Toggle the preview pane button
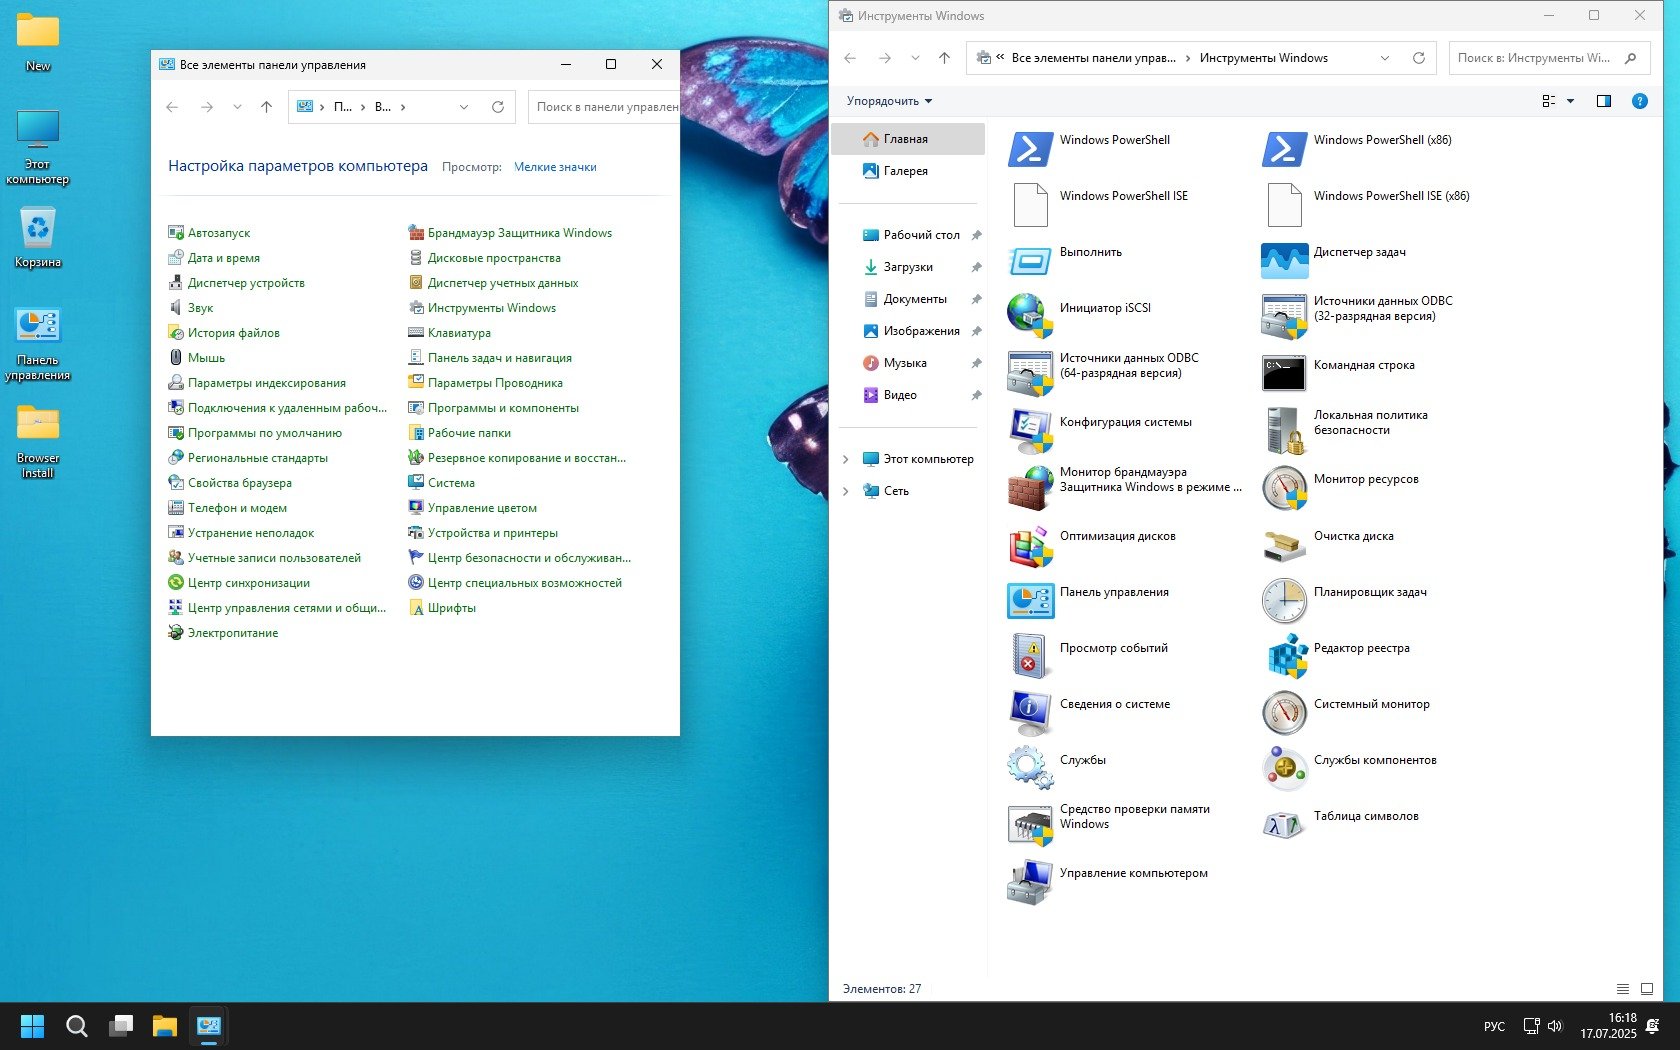 [1604, 101]
